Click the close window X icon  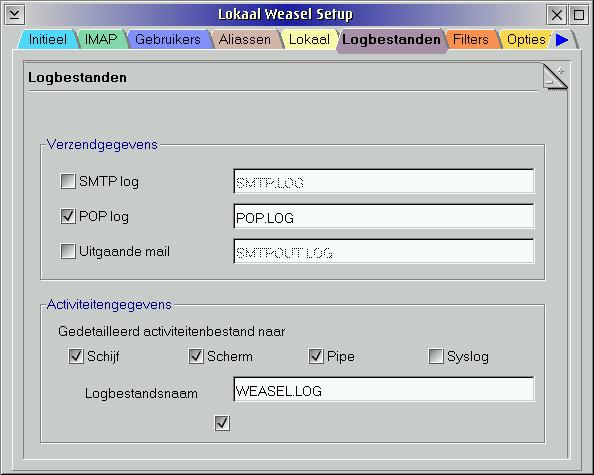click(556, 16)
